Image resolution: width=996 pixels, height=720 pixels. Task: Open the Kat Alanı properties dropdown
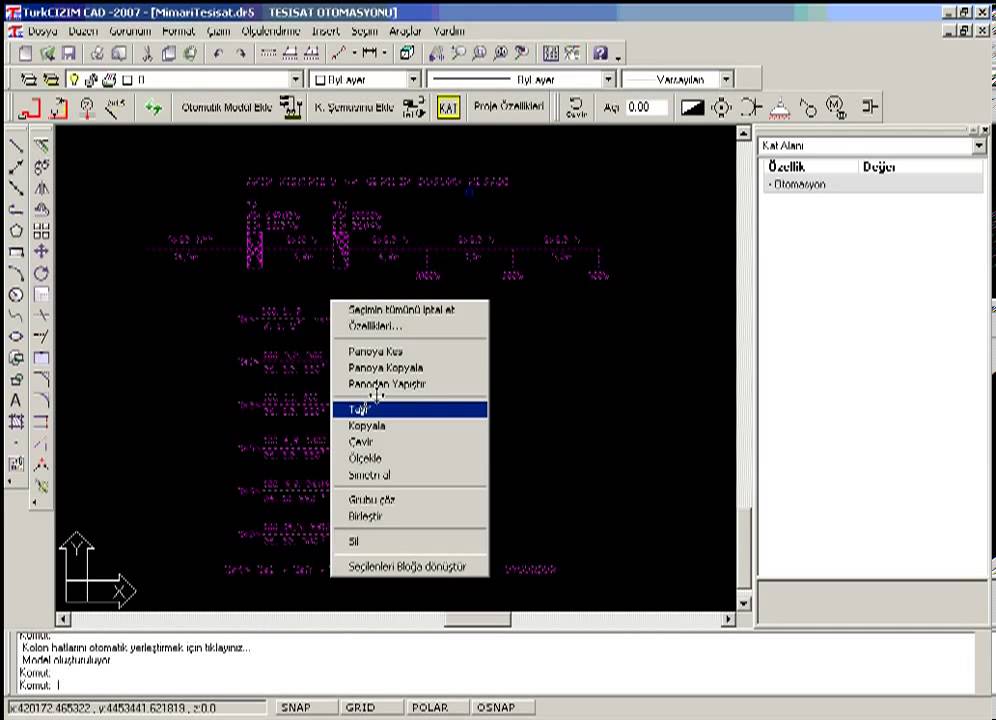point(979,146)
